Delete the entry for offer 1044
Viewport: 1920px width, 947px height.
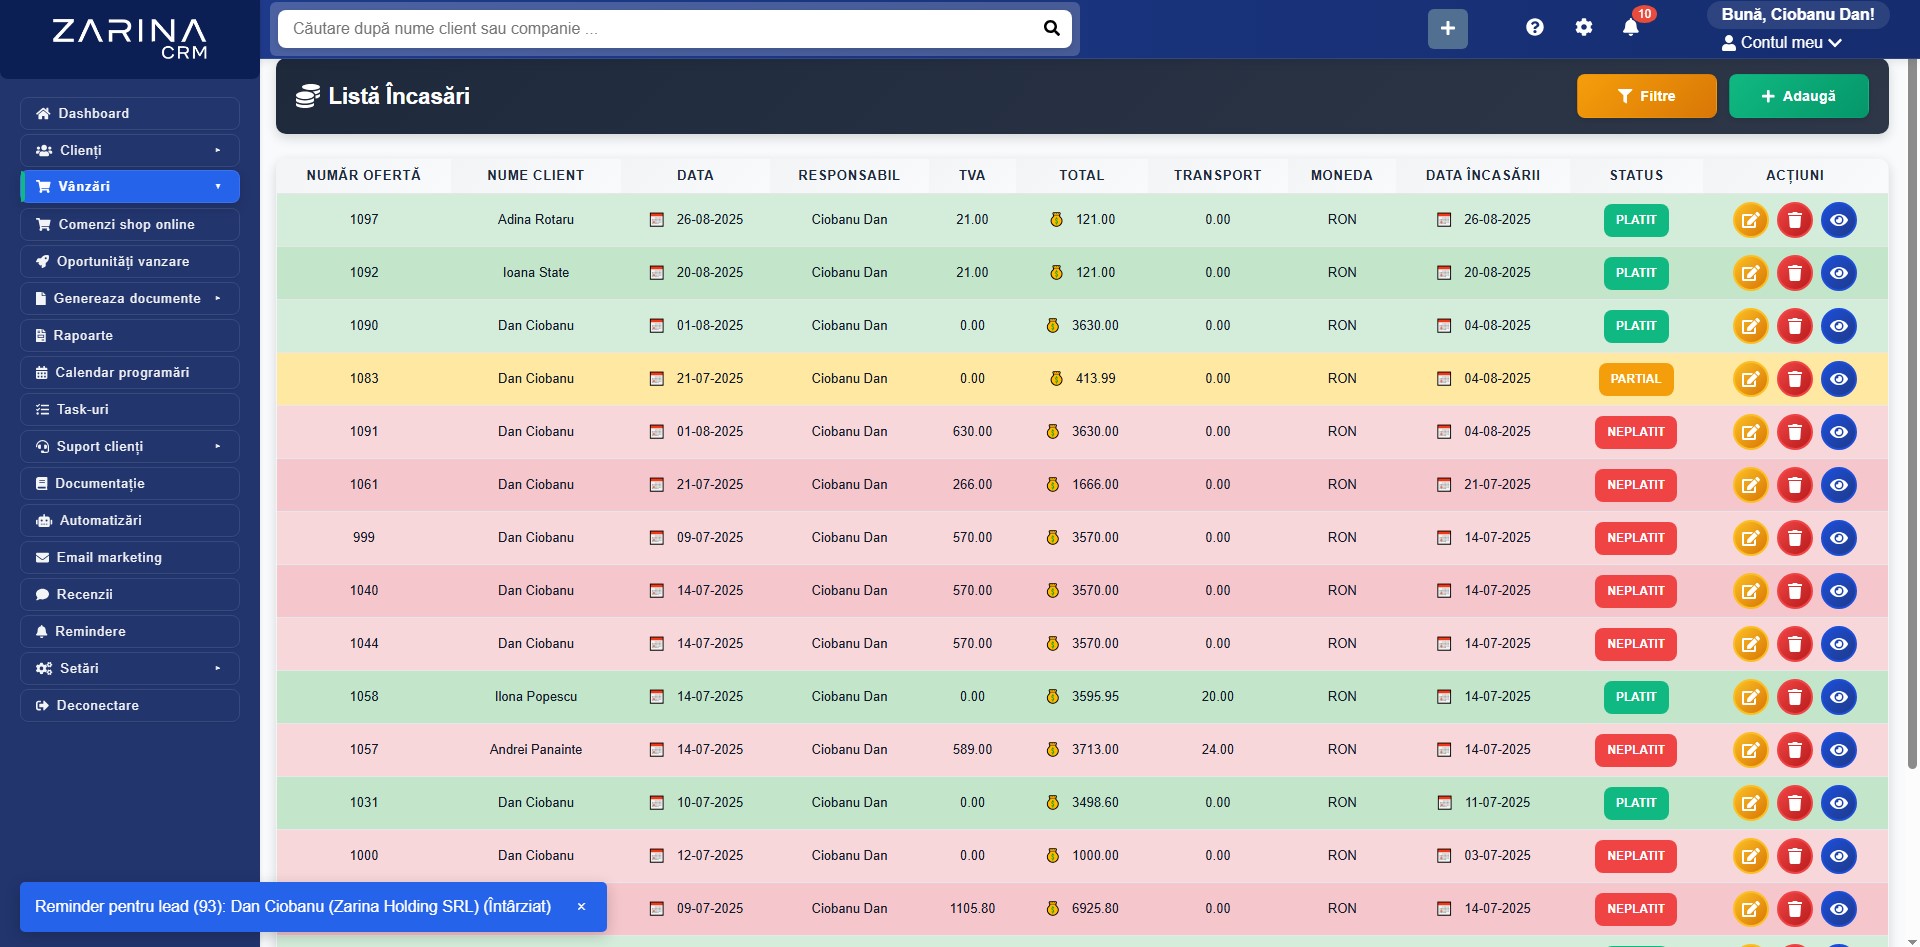coord(1795,644)
